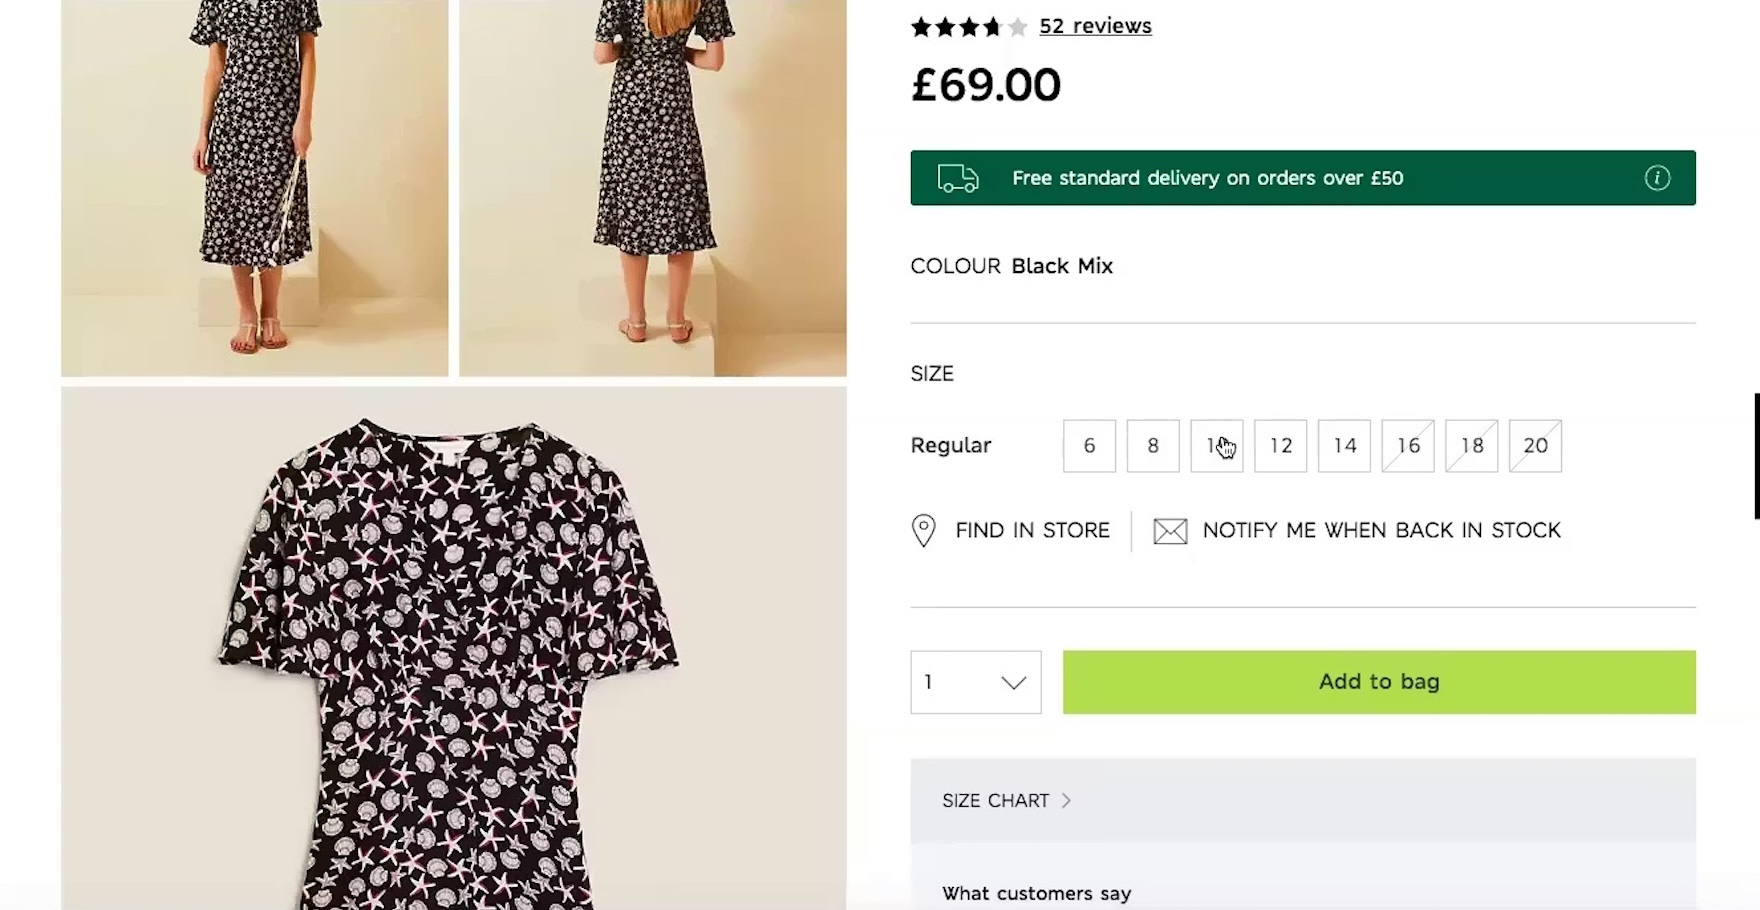Expand the Size Chart section

(996, 800)
